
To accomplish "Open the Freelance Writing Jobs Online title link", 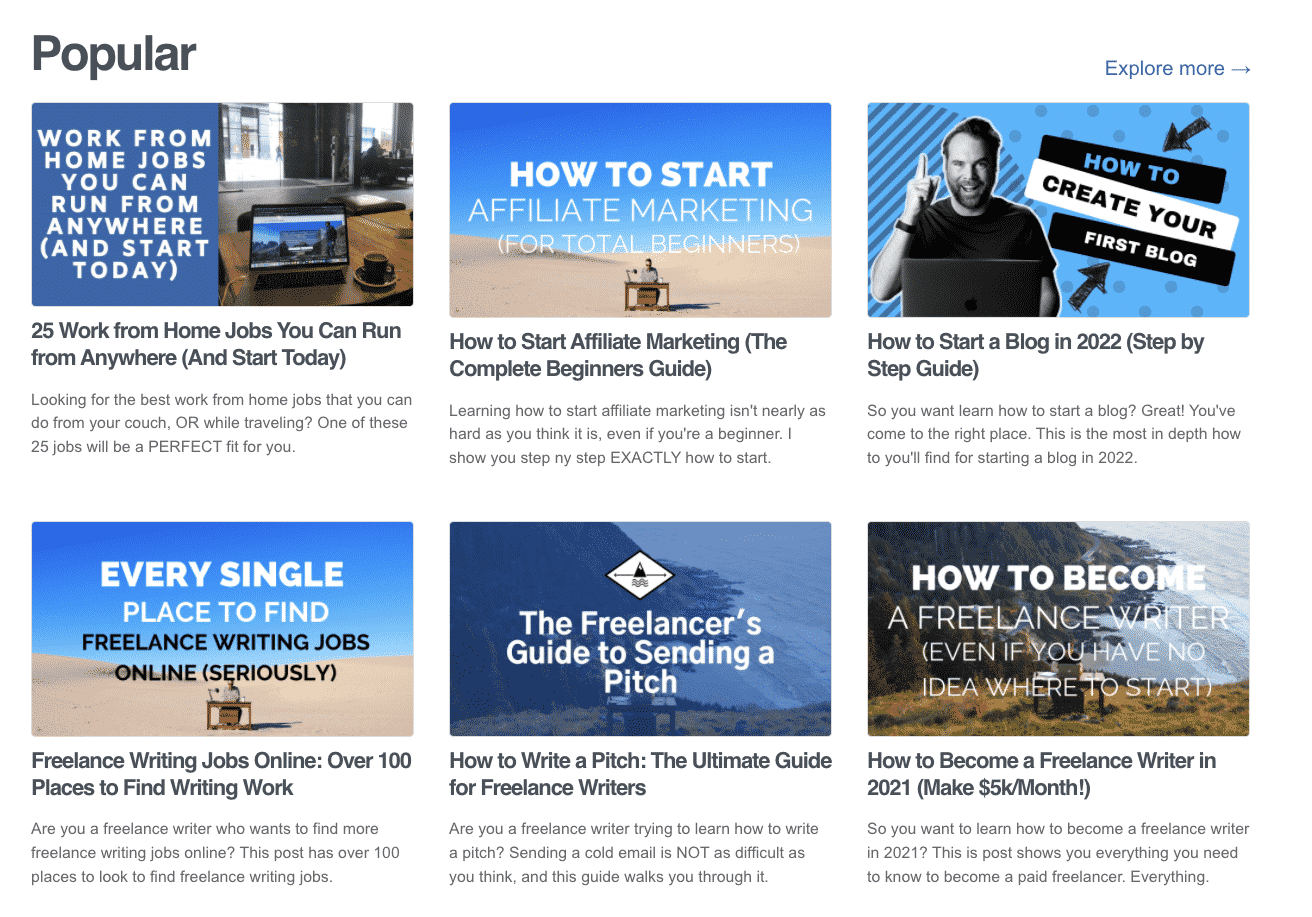I will tap(221, 774).
